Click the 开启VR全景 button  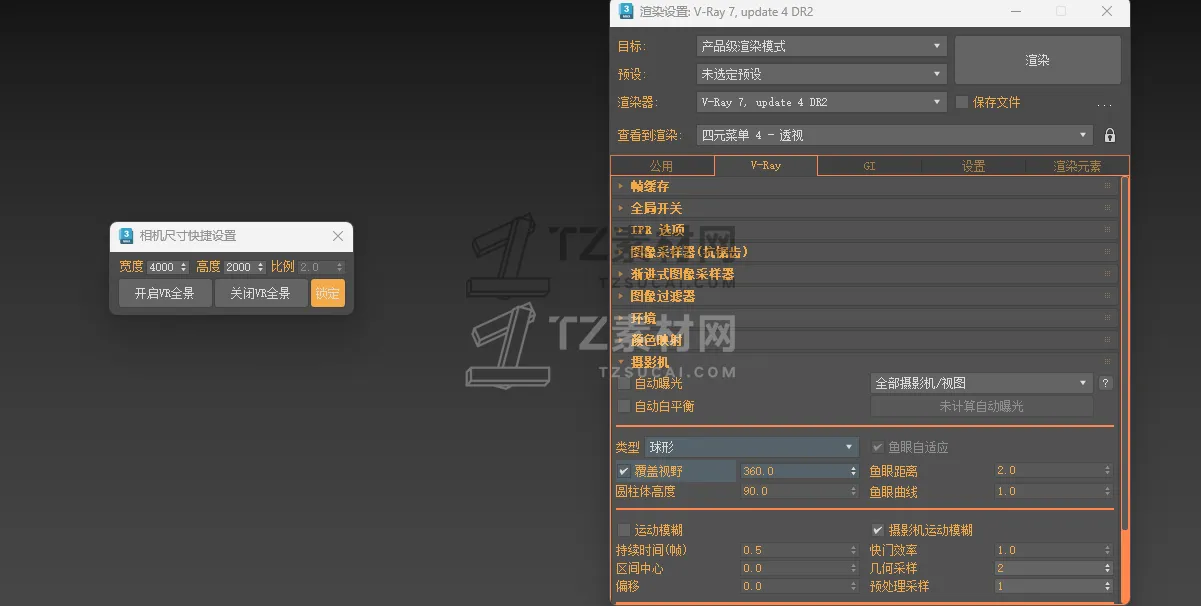(165, 293)
